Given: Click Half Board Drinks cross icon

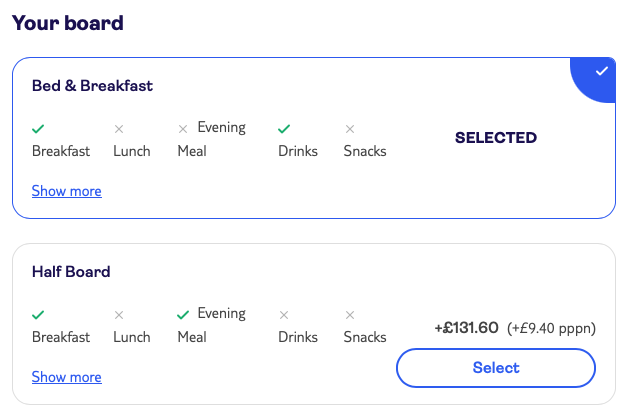Looking at the screenshot, I should coord(284,315).
